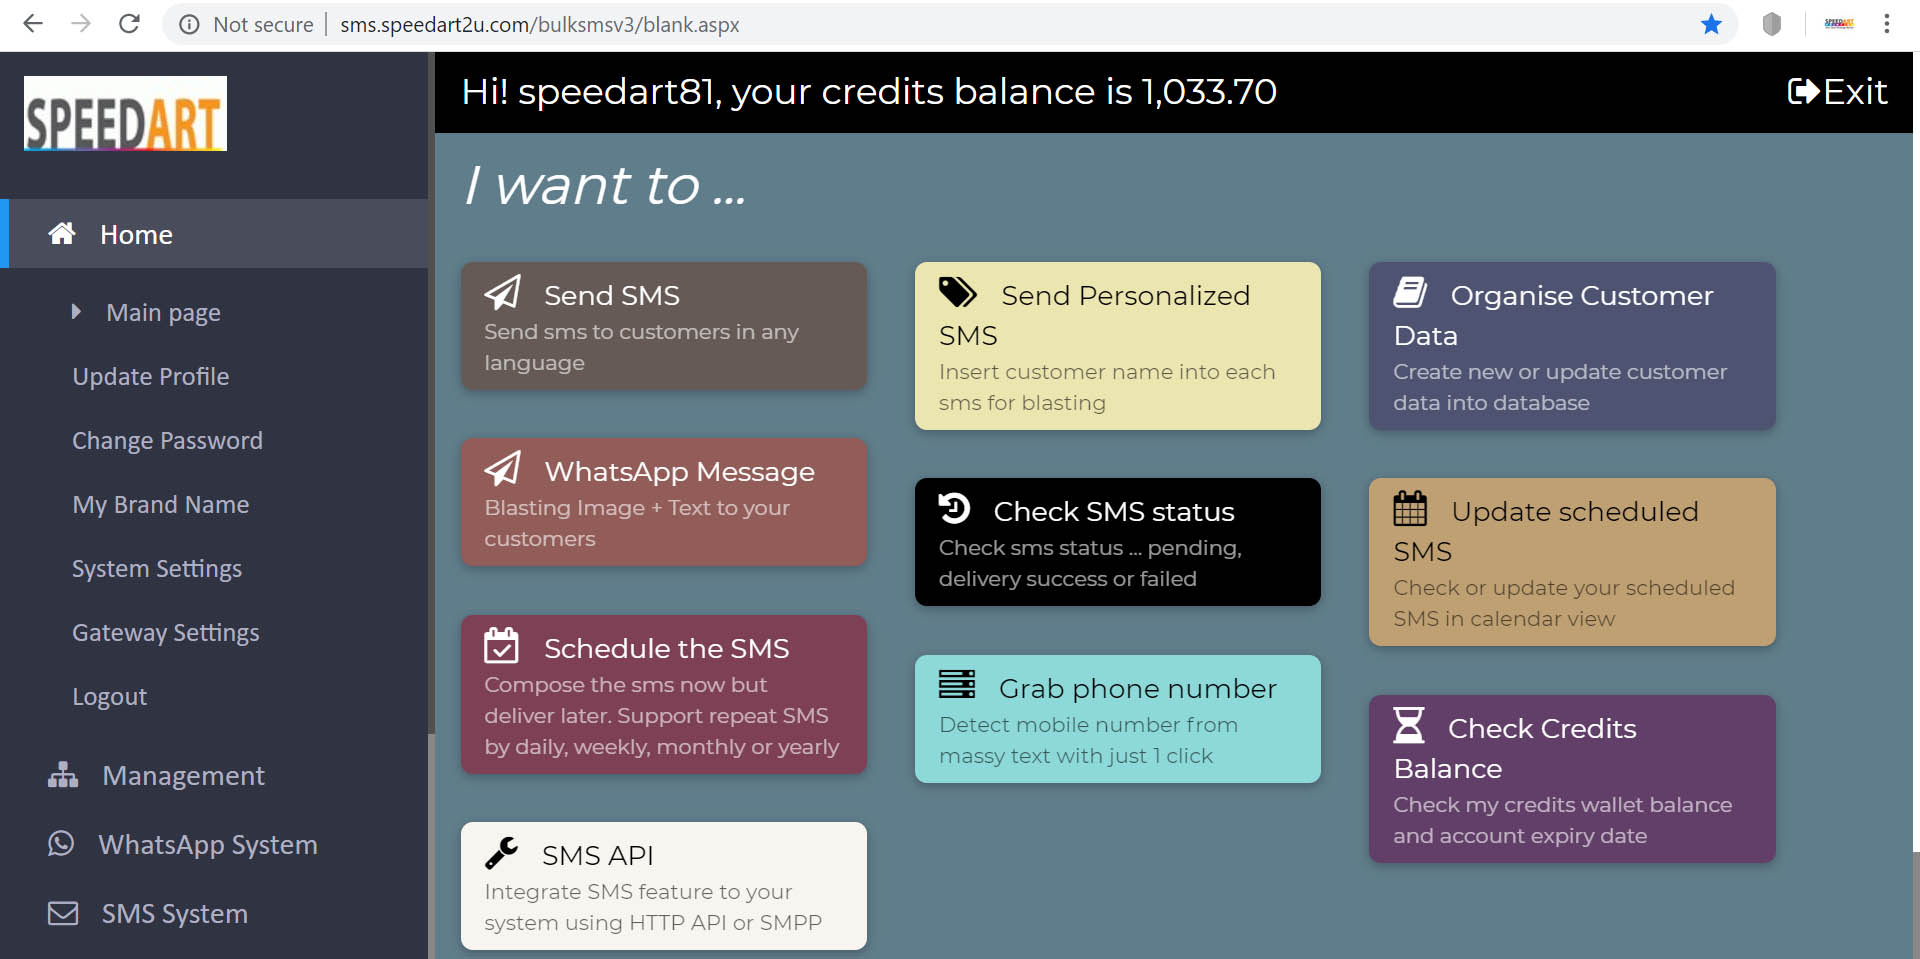Open Change Password
This screenshot has height=959, width=1920.
pyautogui.click(x=167, y=441)
